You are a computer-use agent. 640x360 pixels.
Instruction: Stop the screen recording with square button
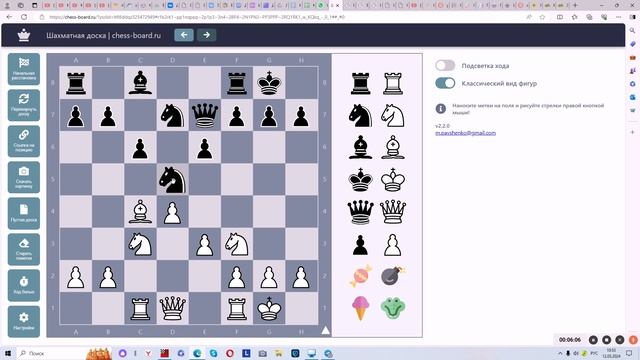[607, 340]
